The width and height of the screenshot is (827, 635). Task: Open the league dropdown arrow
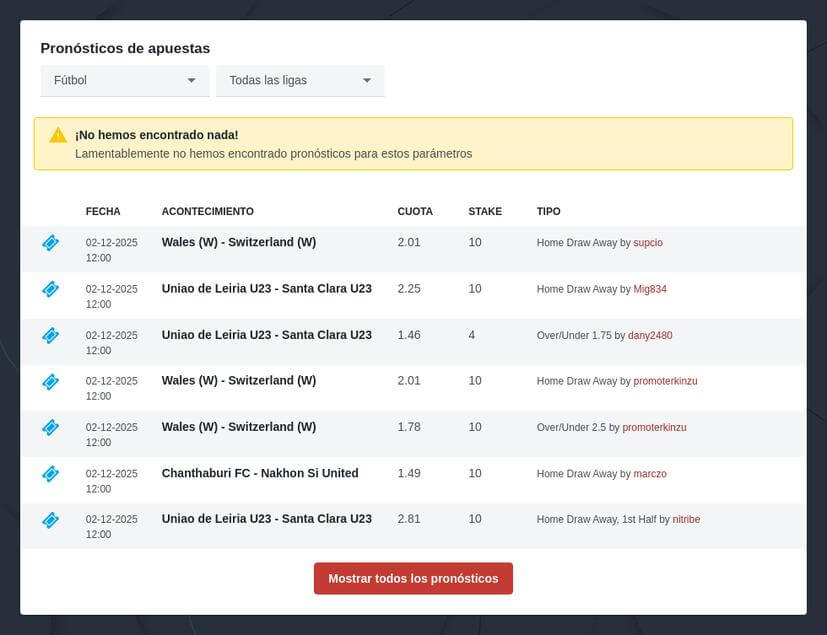point(368,80)
